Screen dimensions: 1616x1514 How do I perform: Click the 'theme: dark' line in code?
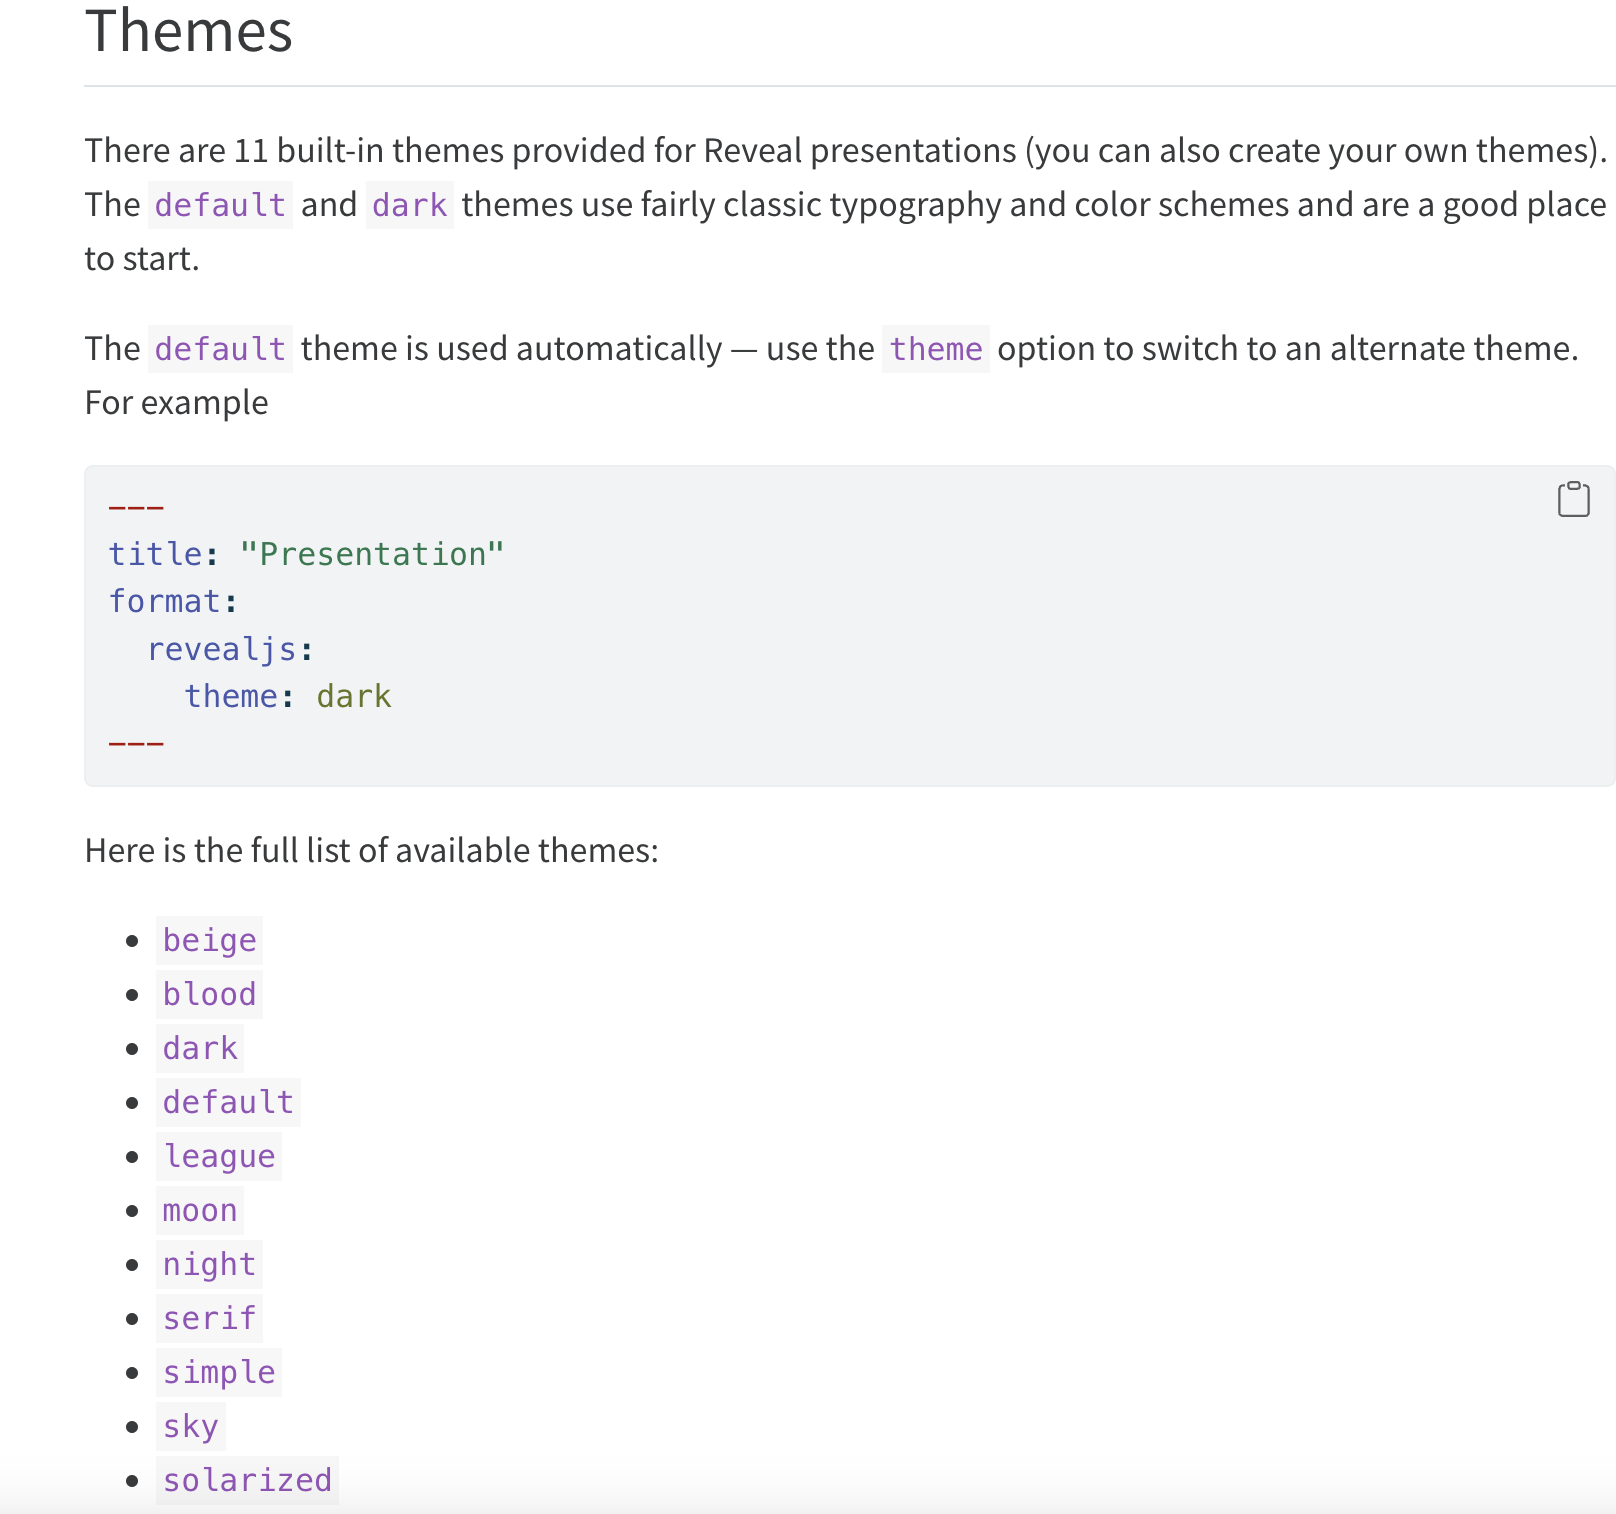point(288,696)
